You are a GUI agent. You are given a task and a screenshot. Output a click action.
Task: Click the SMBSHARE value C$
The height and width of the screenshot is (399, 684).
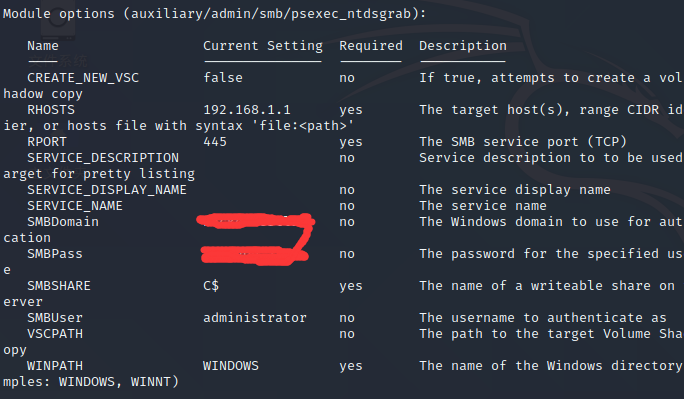(x=211, y=286)
